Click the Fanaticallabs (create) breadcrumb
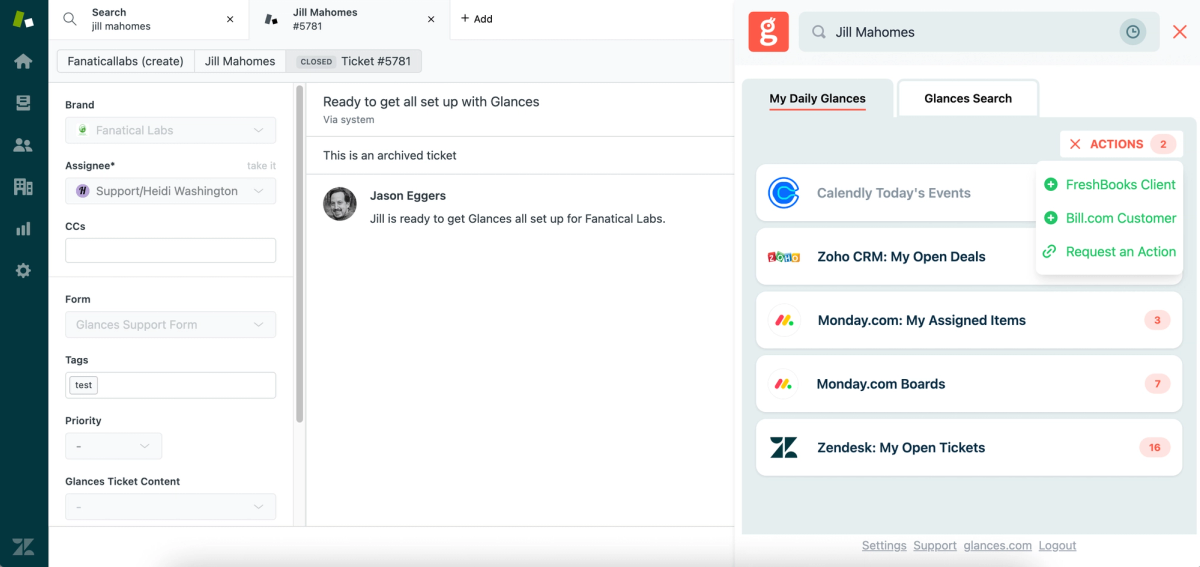 pos(126,61)
